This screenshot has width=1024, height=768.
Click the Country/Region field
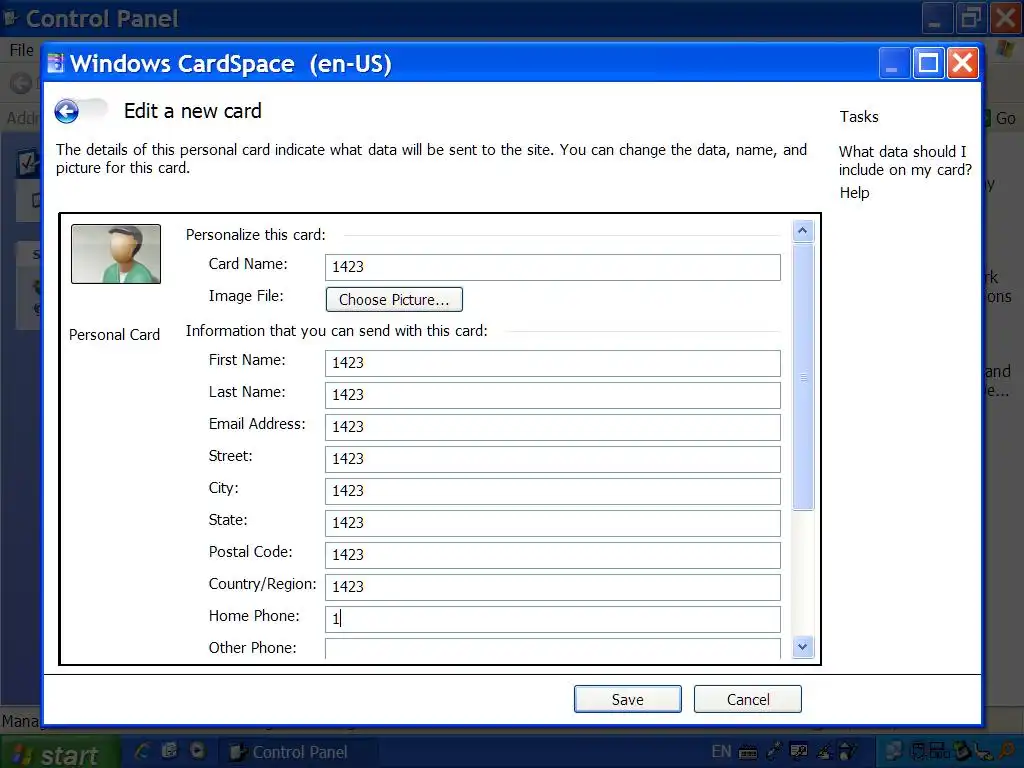[552, 587]
